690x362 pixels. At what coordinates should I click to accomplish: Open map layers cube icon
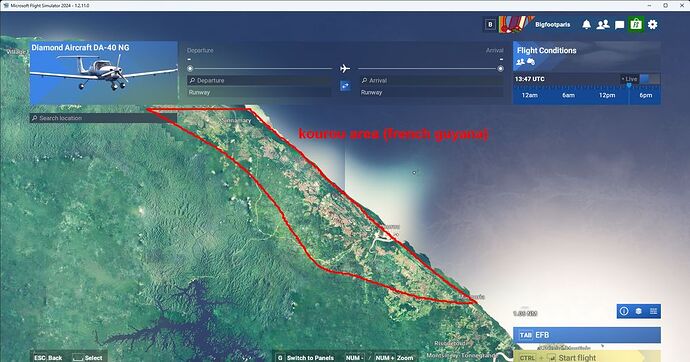tap(639, 311)
